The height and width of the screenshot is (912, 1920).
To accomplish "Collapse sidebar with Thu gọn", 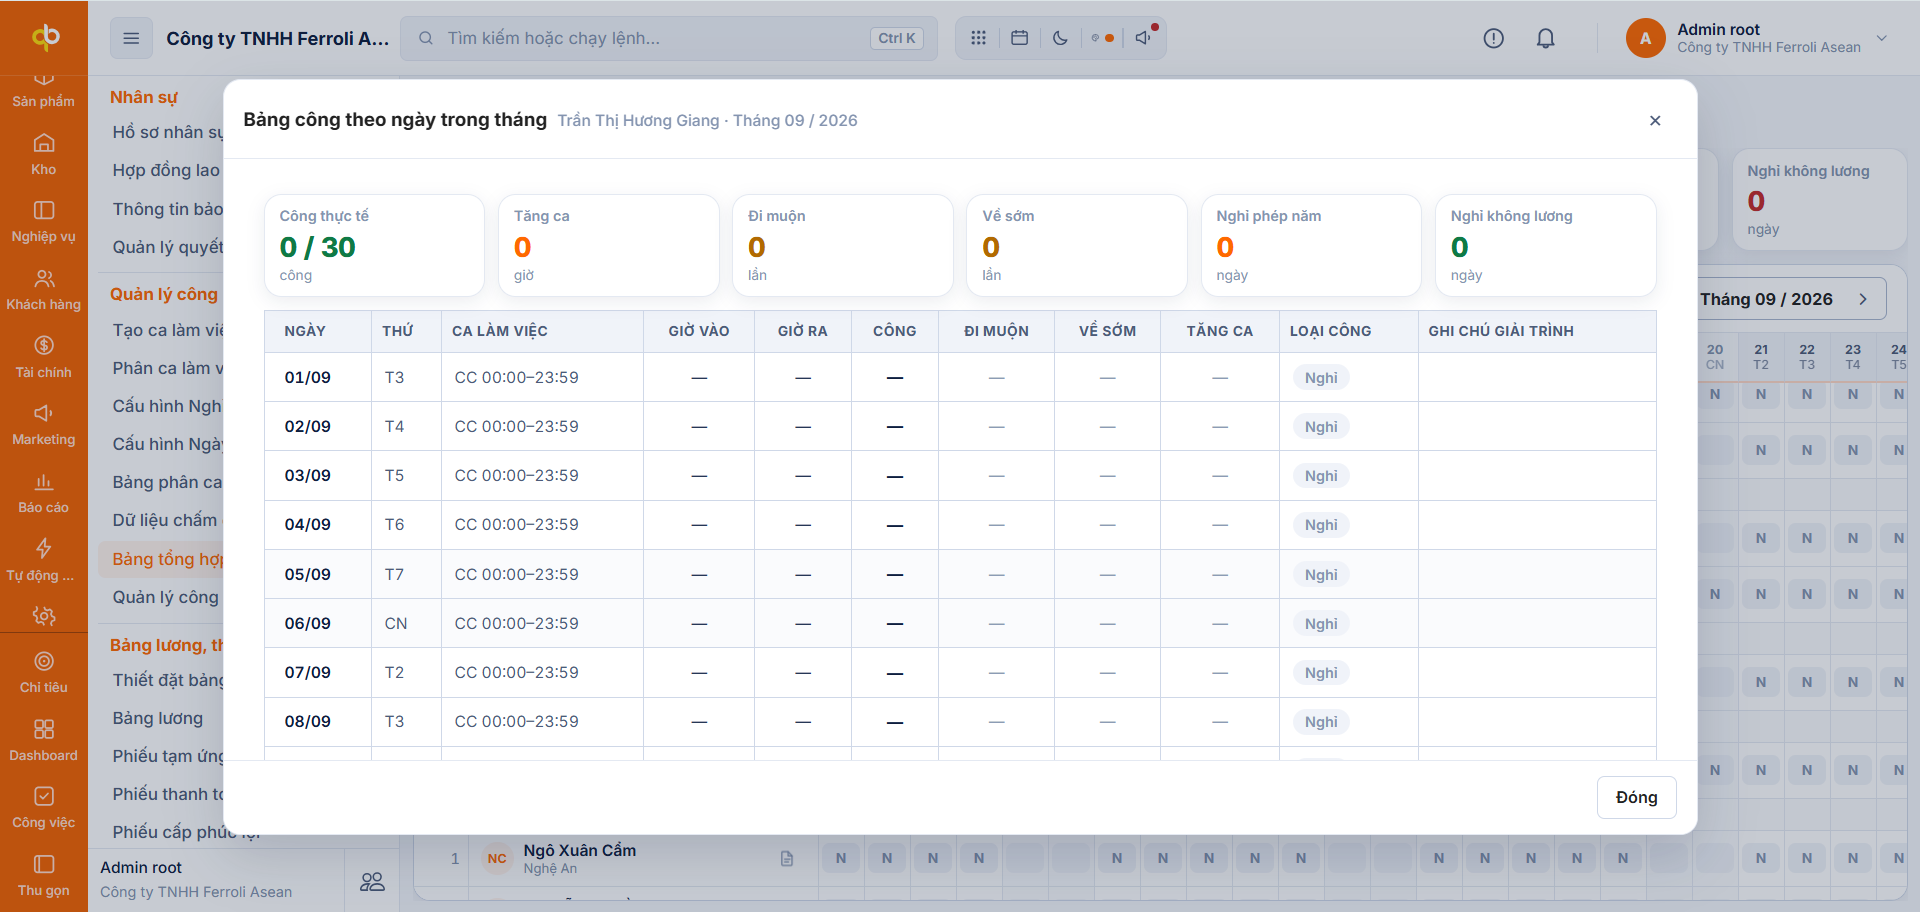I will (x=44, y=875).
